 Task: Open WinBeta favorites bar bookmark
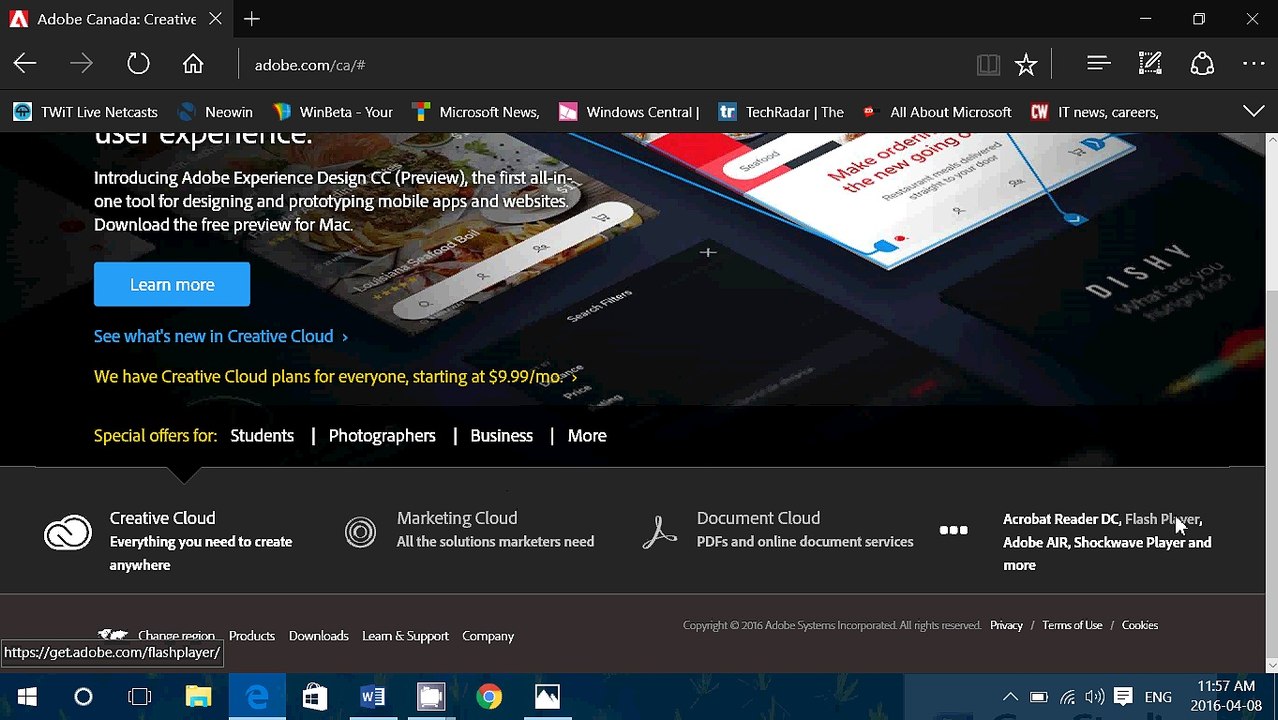click(x=333, y=112)
